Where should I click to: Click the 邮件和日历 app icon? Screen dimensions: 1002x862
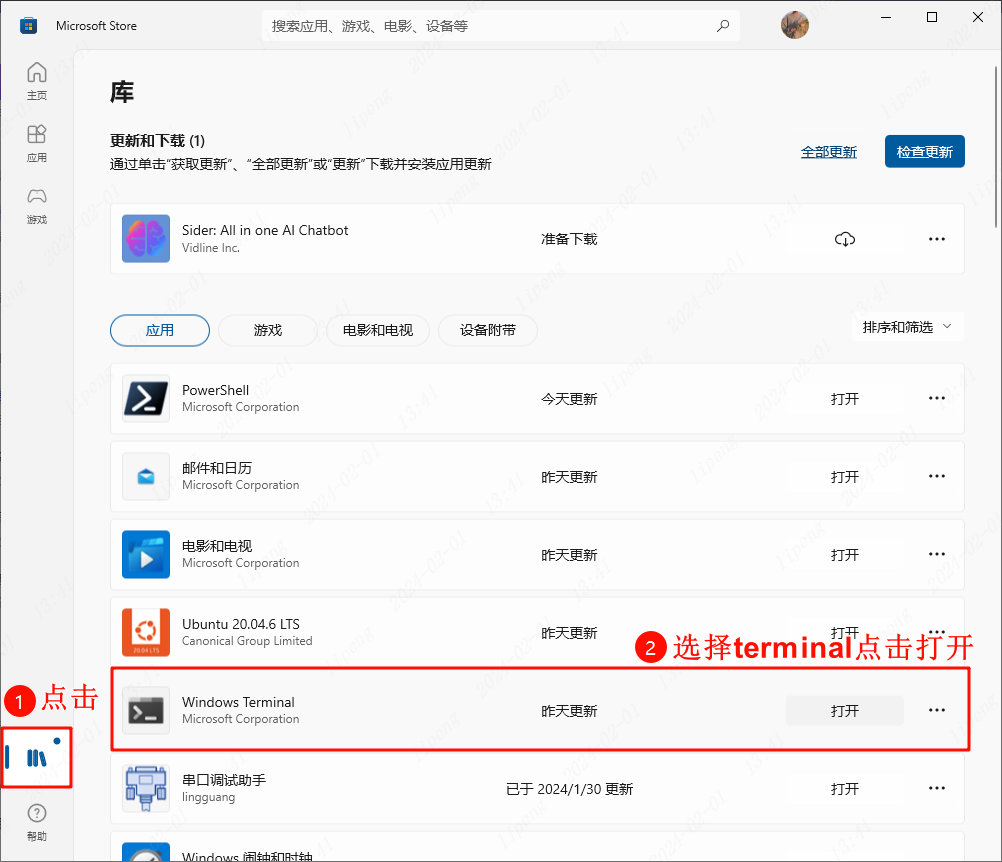point(146,476)
